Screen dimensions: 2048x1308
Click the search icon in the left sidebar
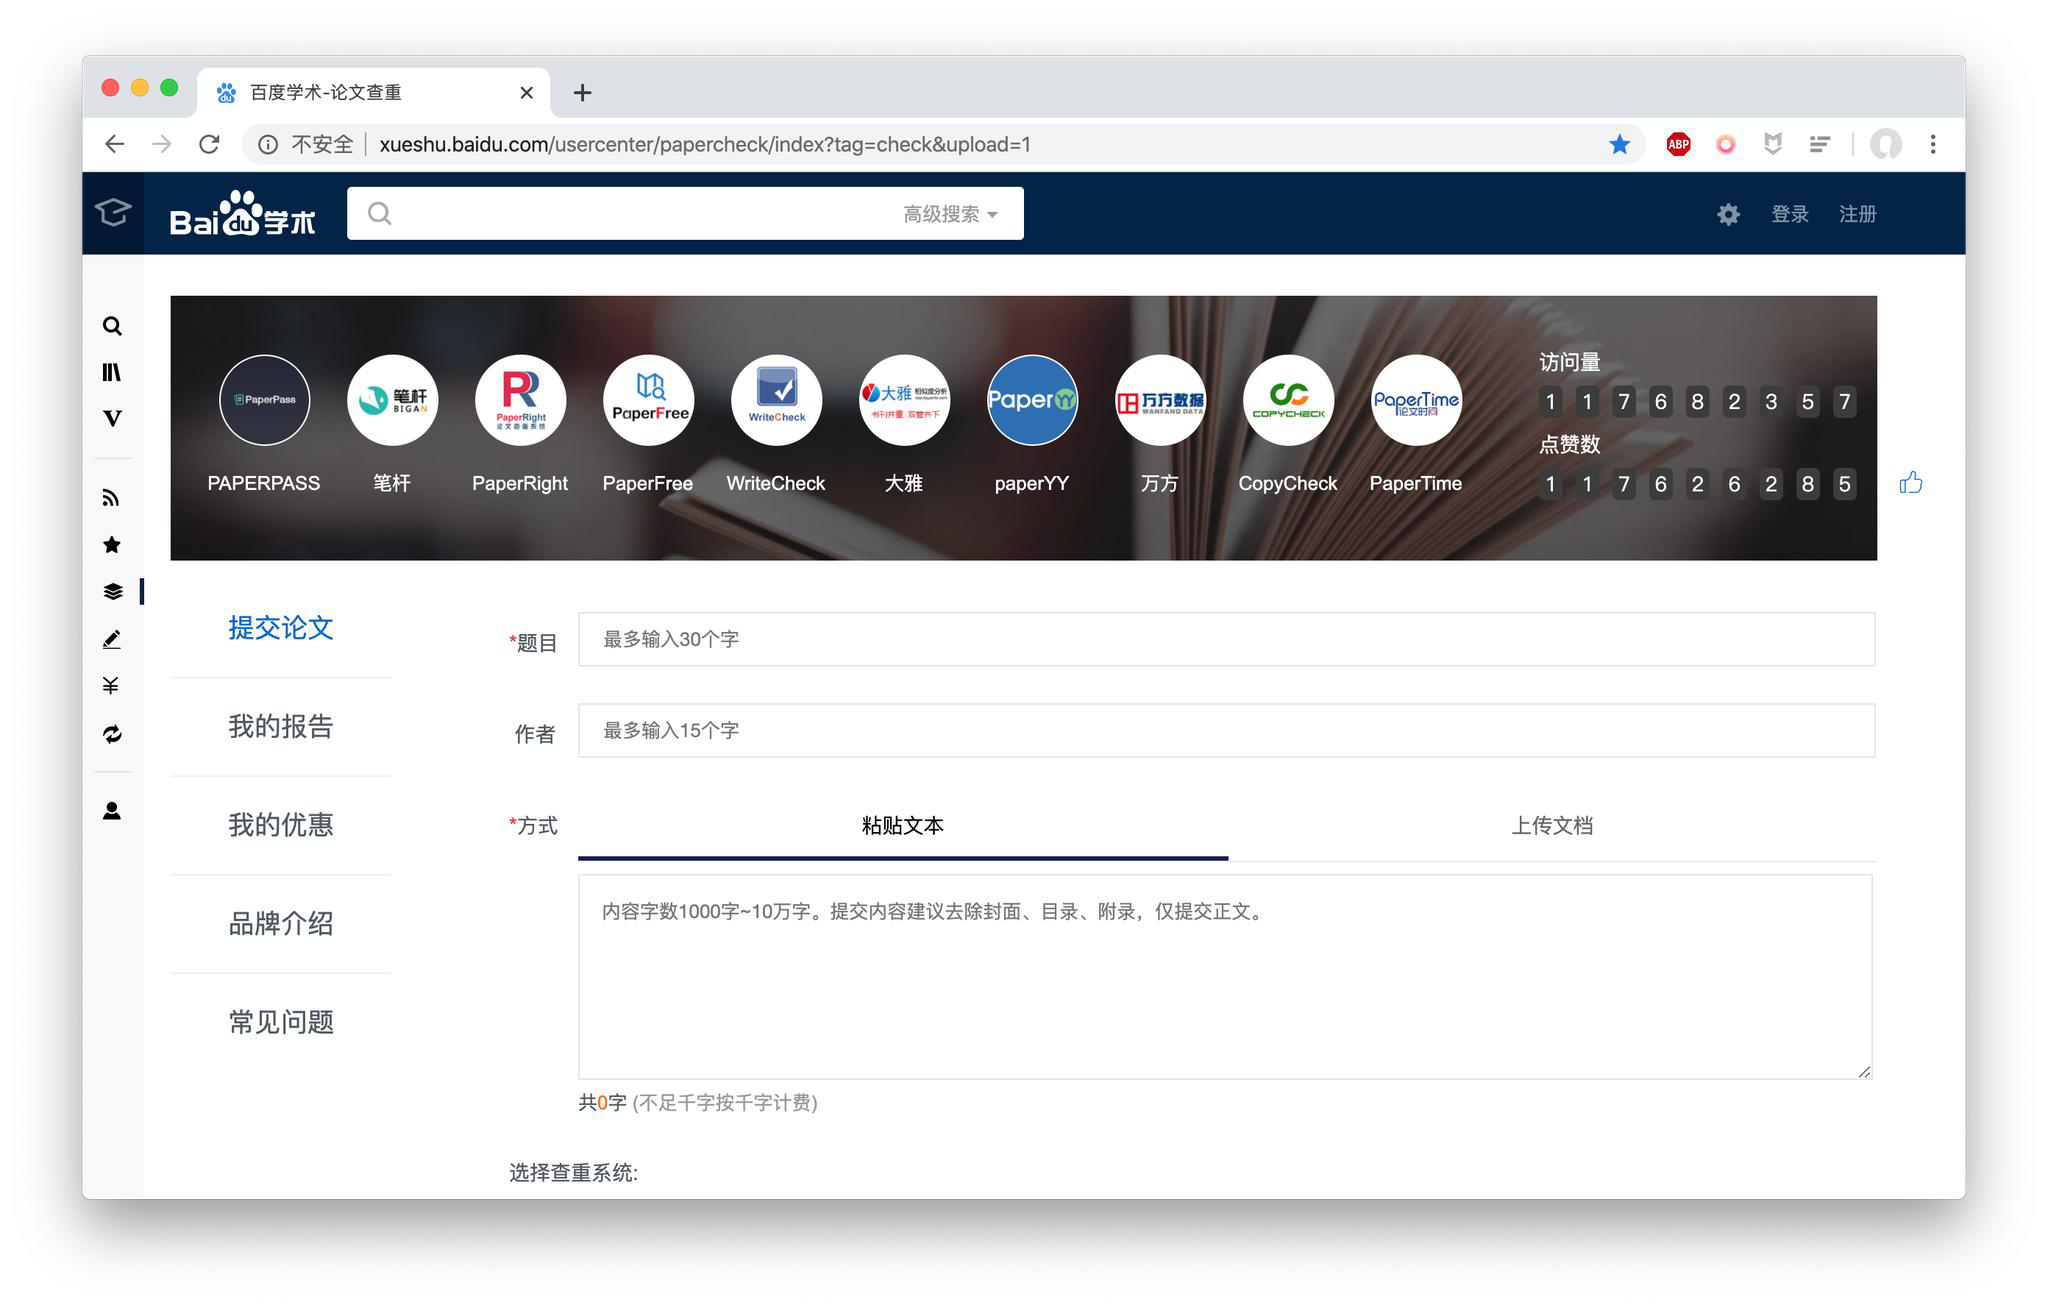click(x=112, y=326)
